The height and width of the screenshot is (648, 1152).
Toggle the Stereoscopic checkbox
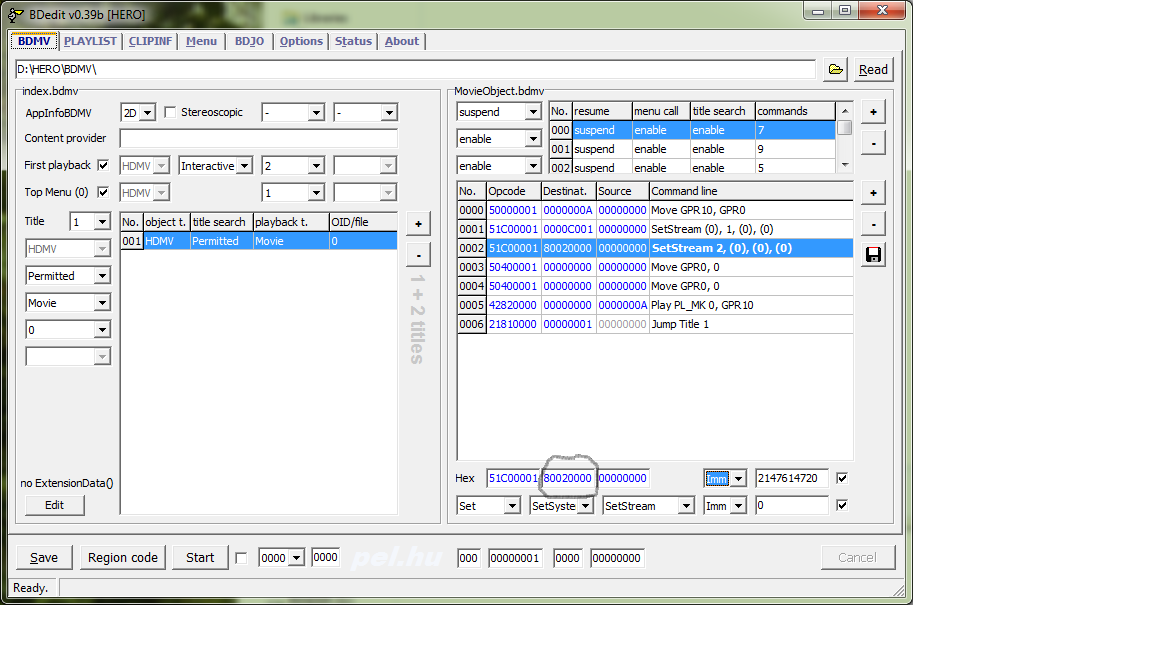[170, 112]
